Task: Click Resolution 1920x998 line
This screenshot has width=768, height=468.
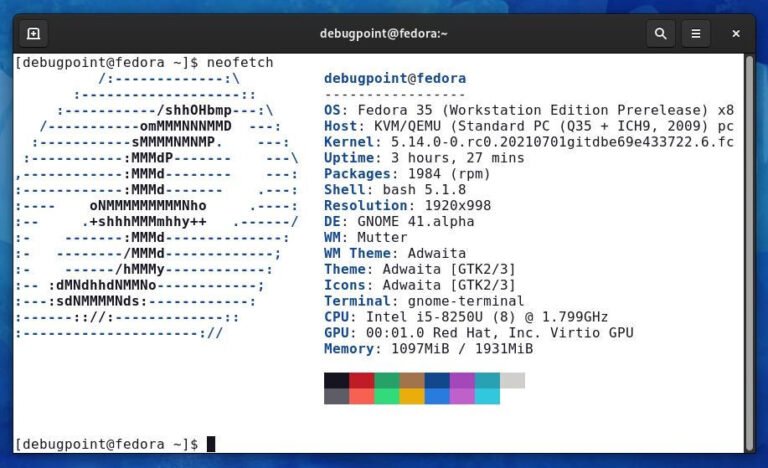Action: (407, 205)
